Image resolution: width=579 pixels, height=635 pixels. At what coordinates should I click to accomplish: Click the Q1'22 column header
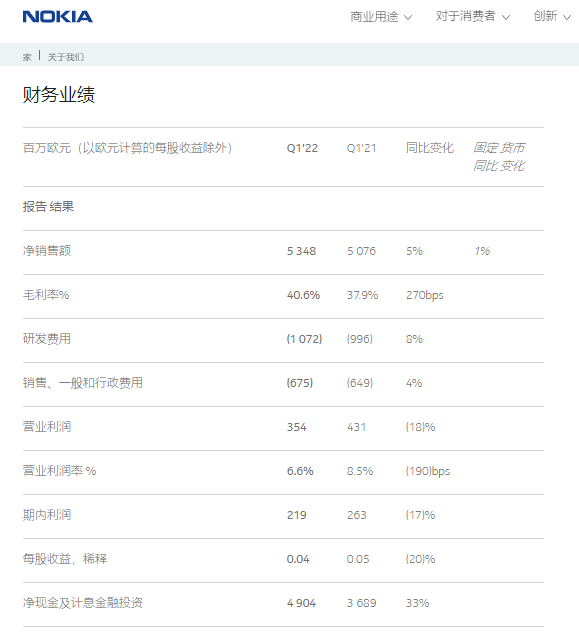(302, 148)
